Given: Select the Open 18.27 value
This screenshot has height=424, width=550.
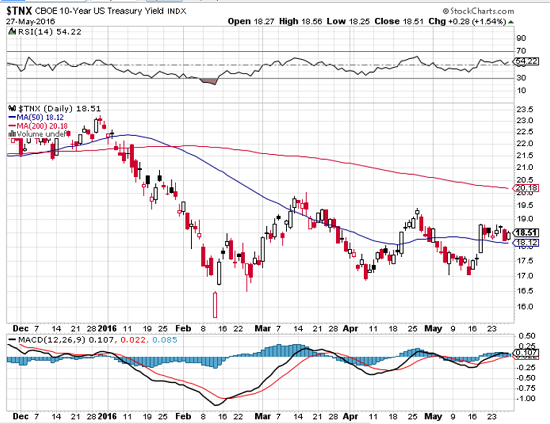Looking at the screenshot, I should point(251,21).
